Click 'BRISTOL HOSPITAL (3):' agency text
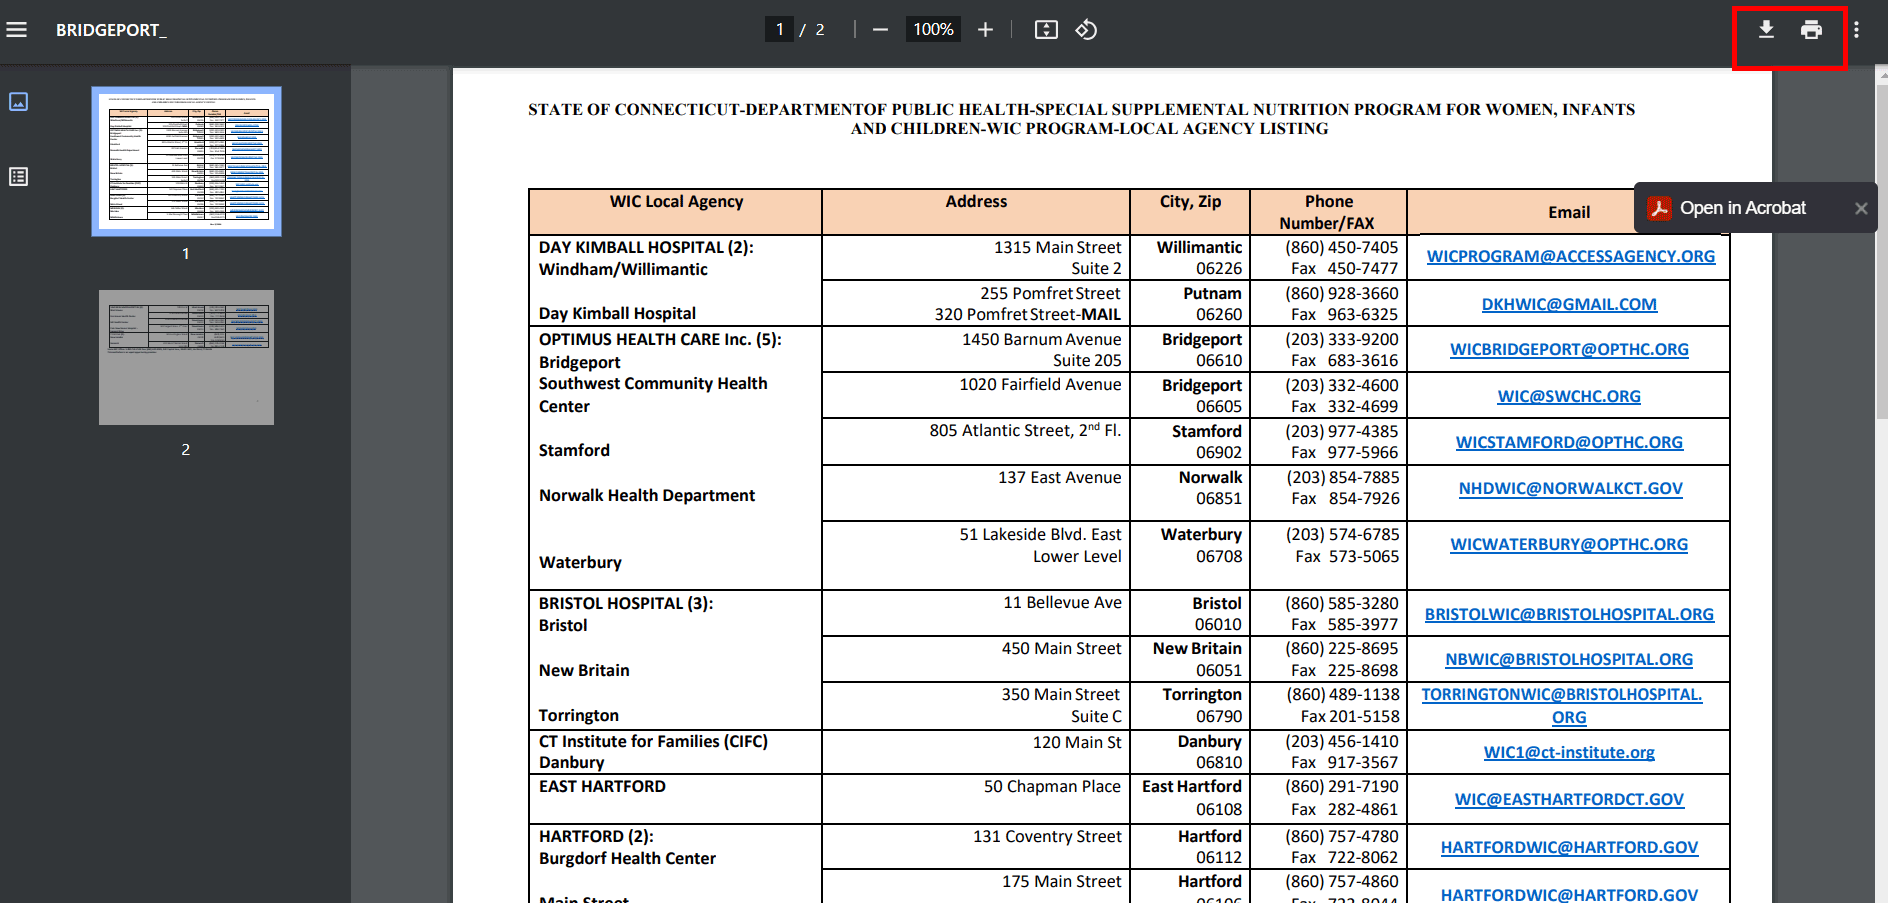 pos(626,604)
